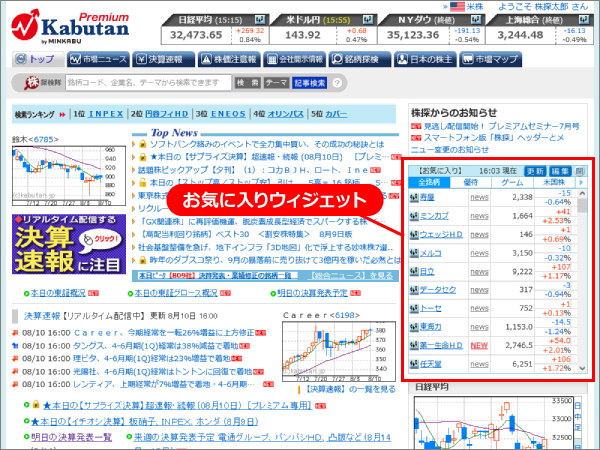Open ranking link カバー
This screenshot has height=450, width=600.
336,114
